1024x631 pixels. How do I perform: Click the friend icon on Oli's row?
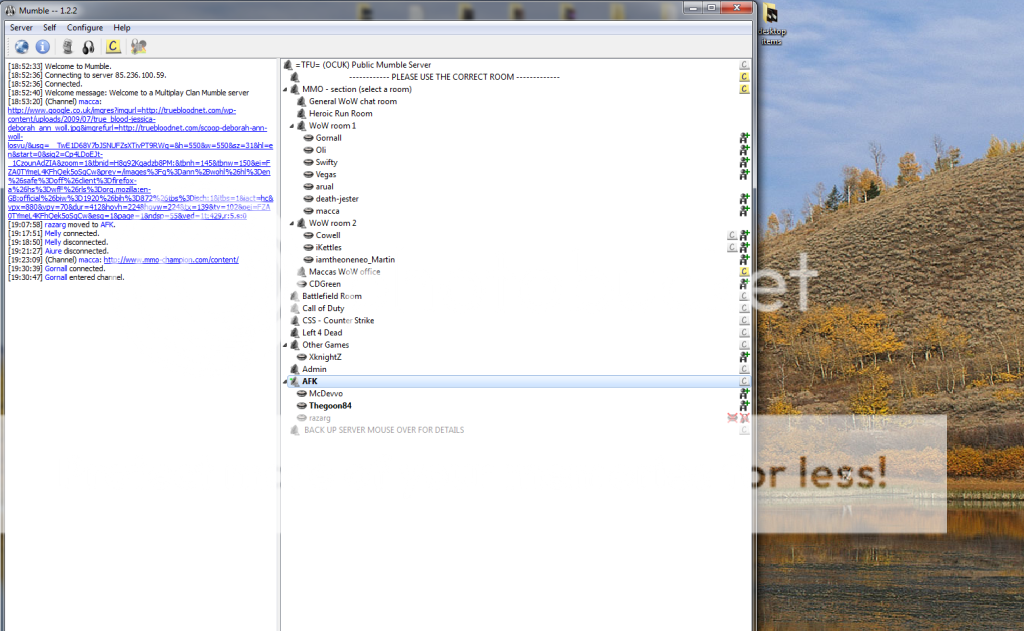(744, 150)
